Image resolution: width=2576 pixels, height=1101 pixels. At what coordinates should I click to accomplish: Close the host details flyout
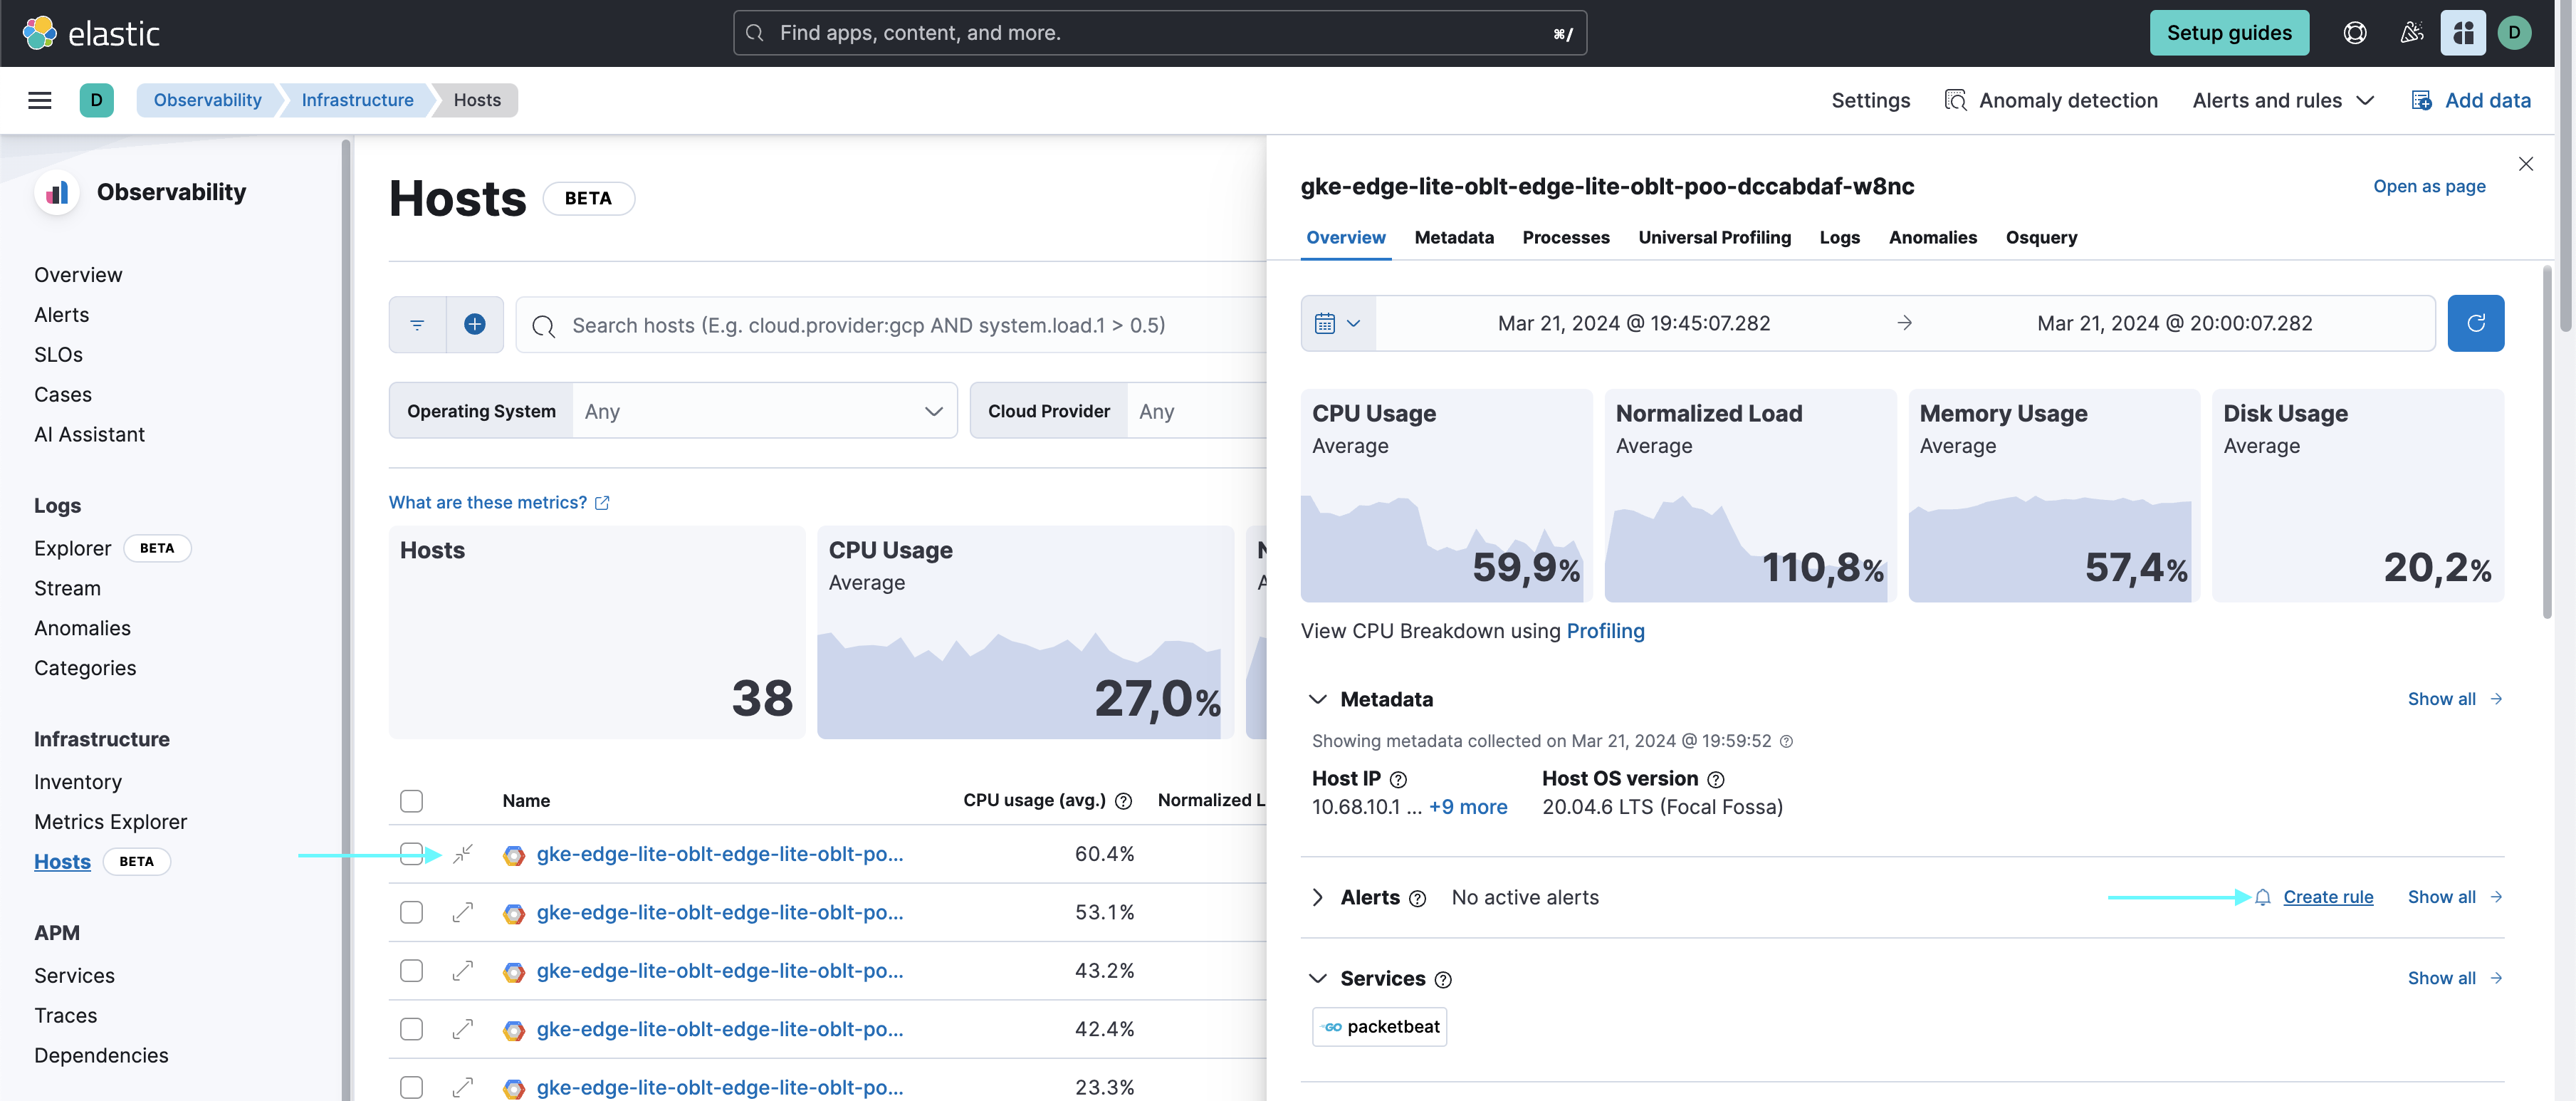click(2525, 164)
